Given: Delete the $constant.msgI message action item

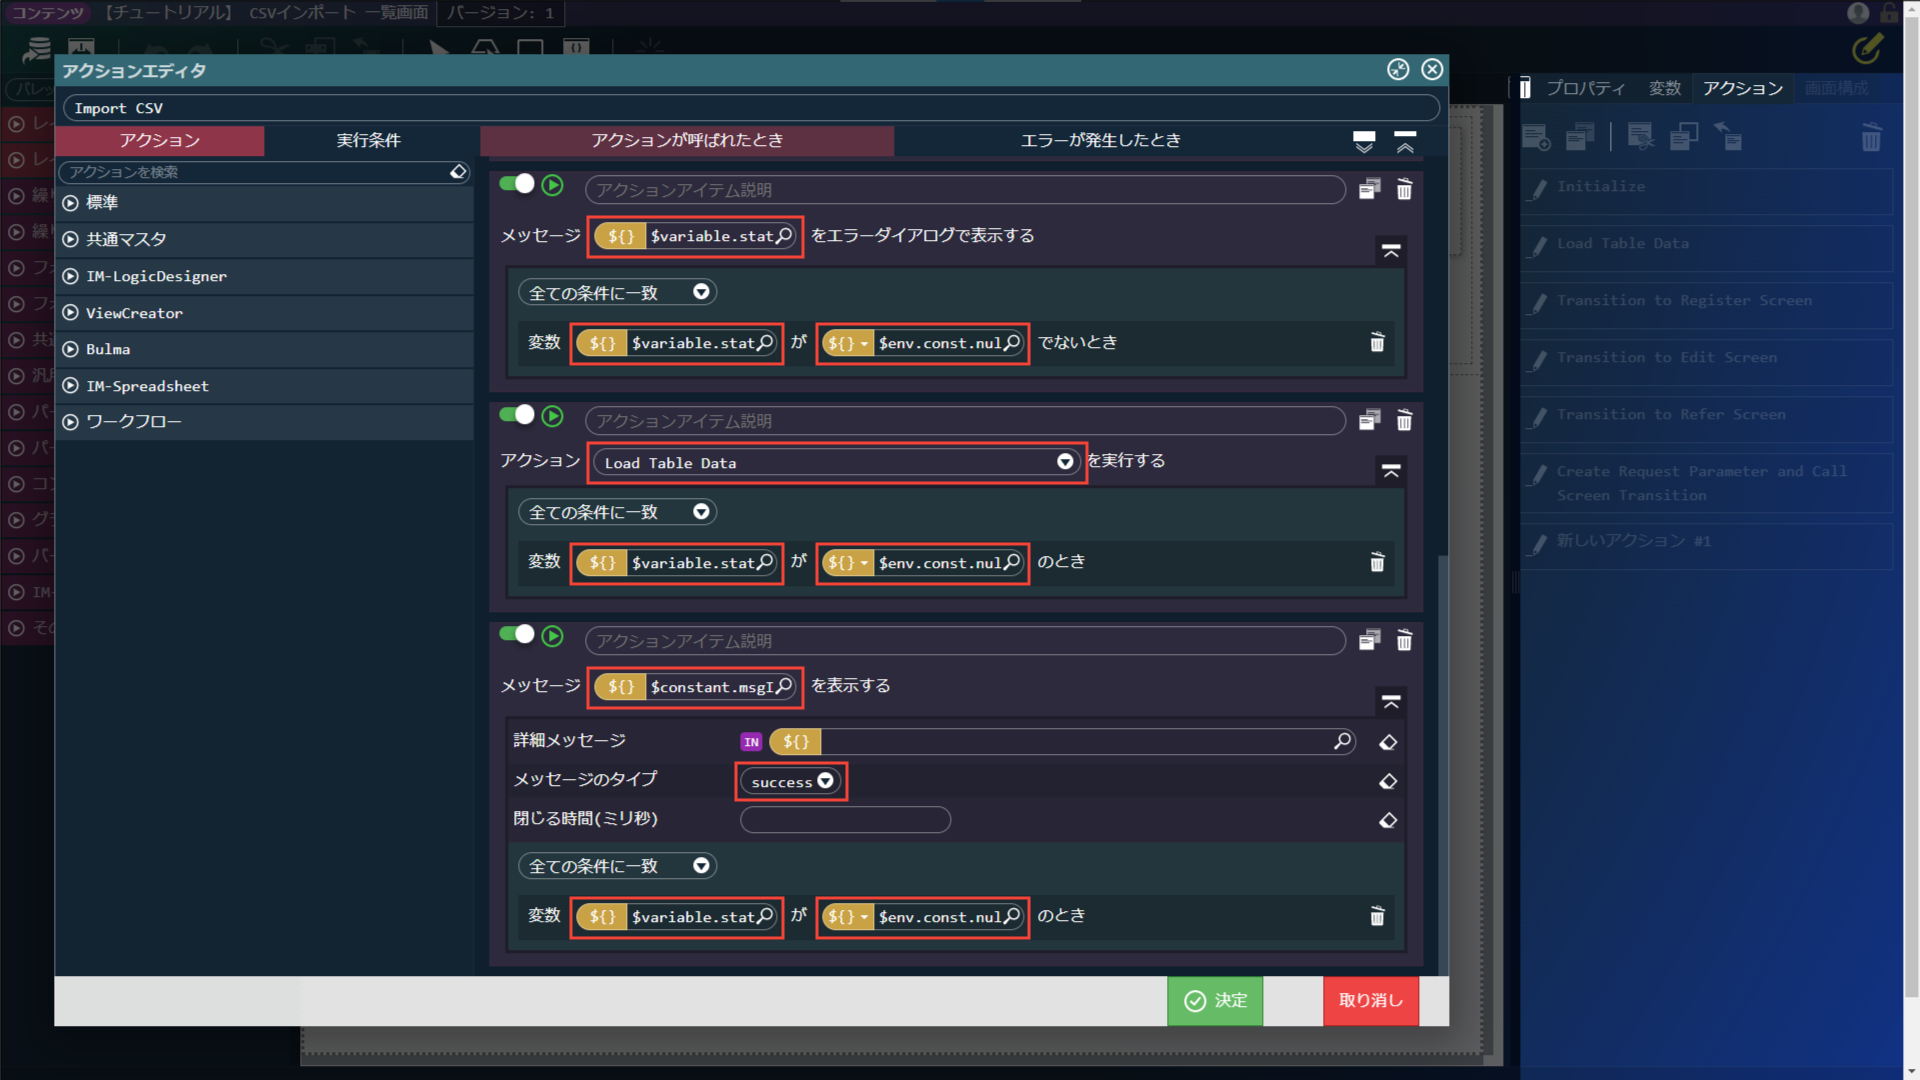Looking at the screenshot, I should pyautogui.click(x=1404, y=641).
